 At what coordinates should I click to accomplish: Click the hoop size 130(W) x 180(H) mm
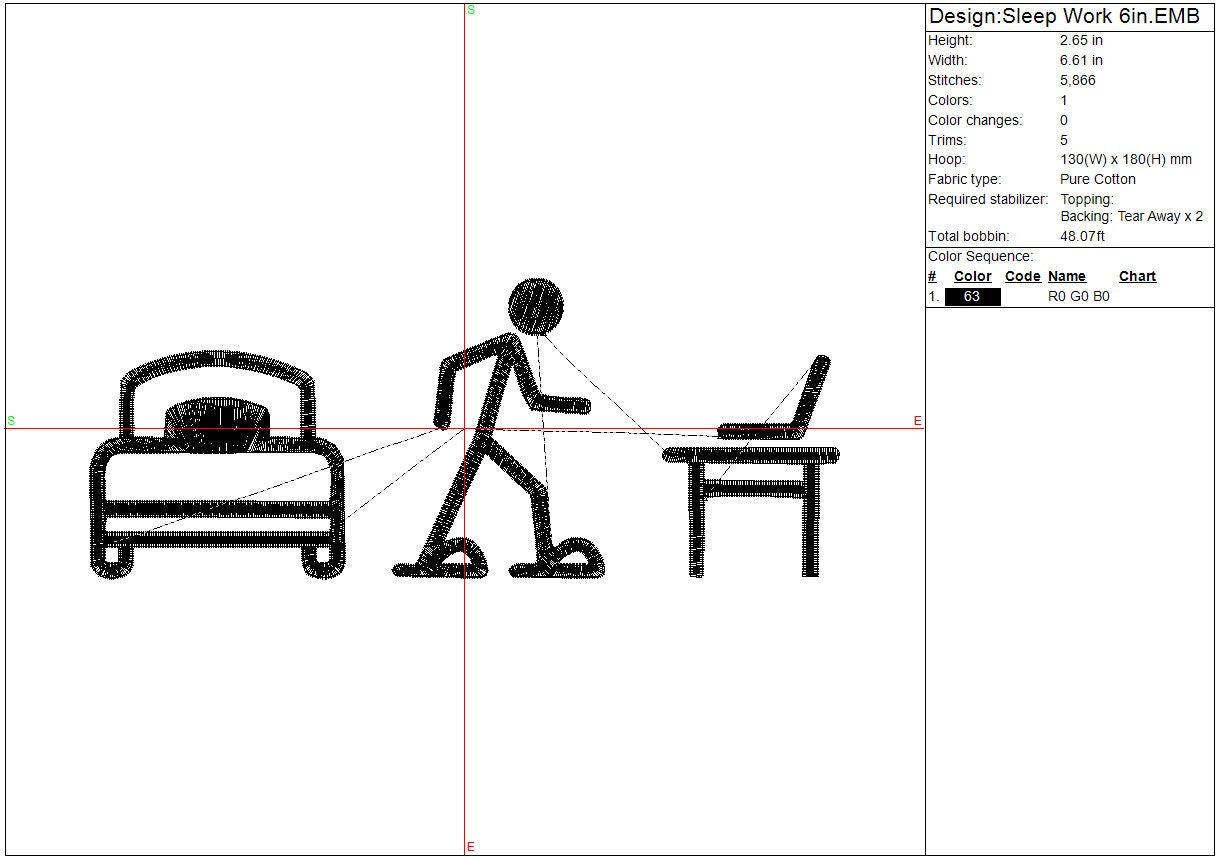(x=1125, y=160)
